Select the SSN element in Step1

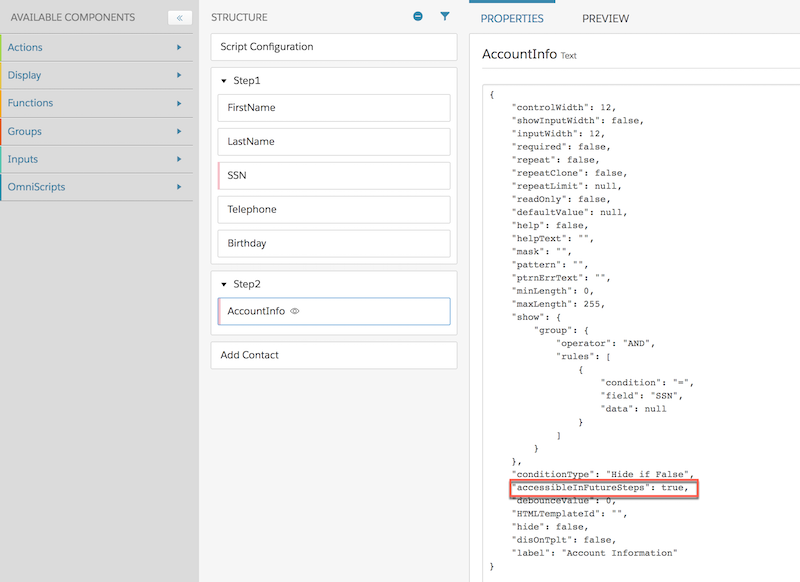click(334, 175)
